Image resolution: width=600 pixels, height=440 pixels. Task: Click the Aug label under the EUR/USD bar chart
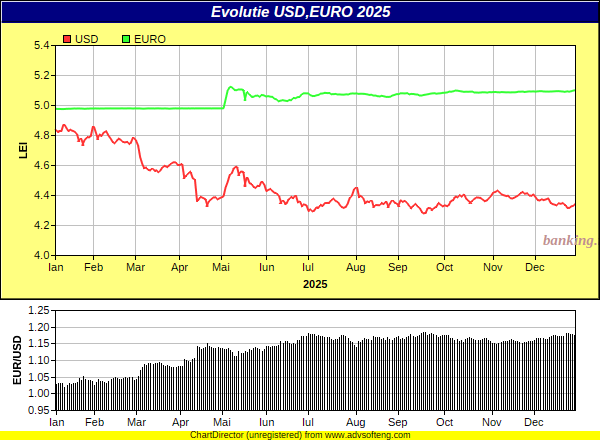356,422
